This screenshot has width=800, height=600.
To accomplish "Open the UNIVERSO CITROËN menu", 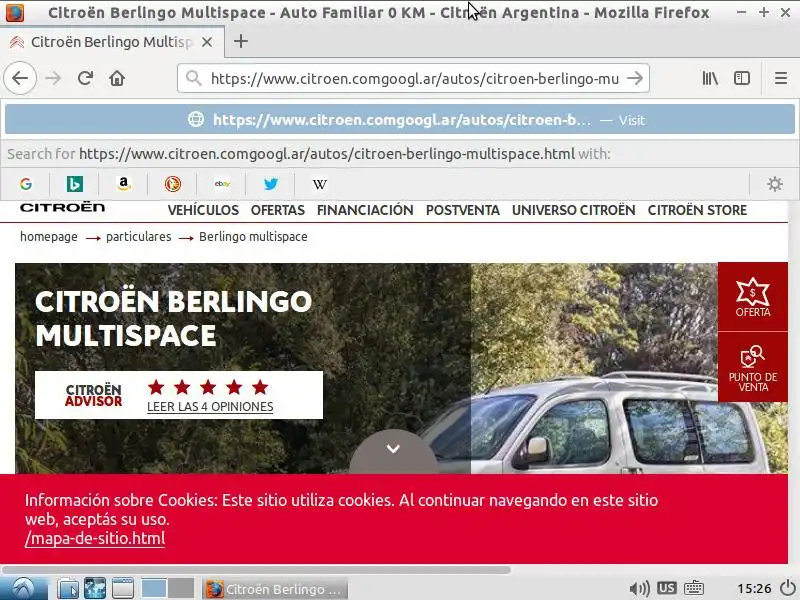I will 573,210.
